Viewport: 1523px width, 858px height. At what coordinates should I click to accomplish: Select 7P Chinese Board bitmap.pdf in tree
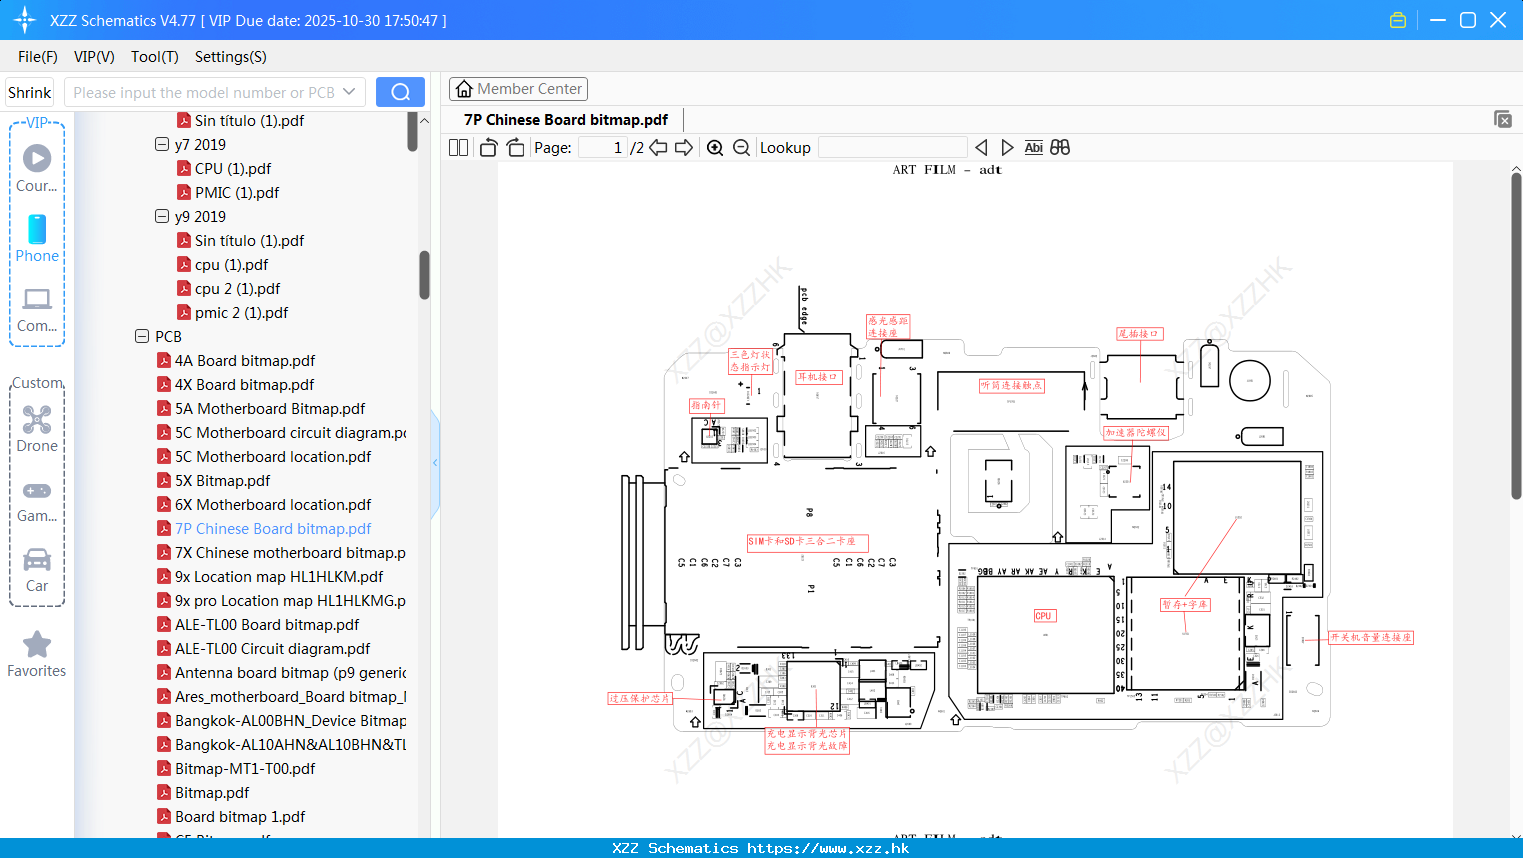pos(273,528)
